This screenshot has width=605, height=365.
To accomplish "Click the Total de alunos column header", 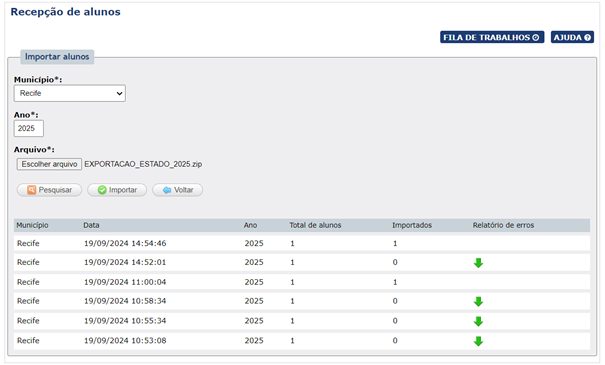I will (x=315, y=225).
